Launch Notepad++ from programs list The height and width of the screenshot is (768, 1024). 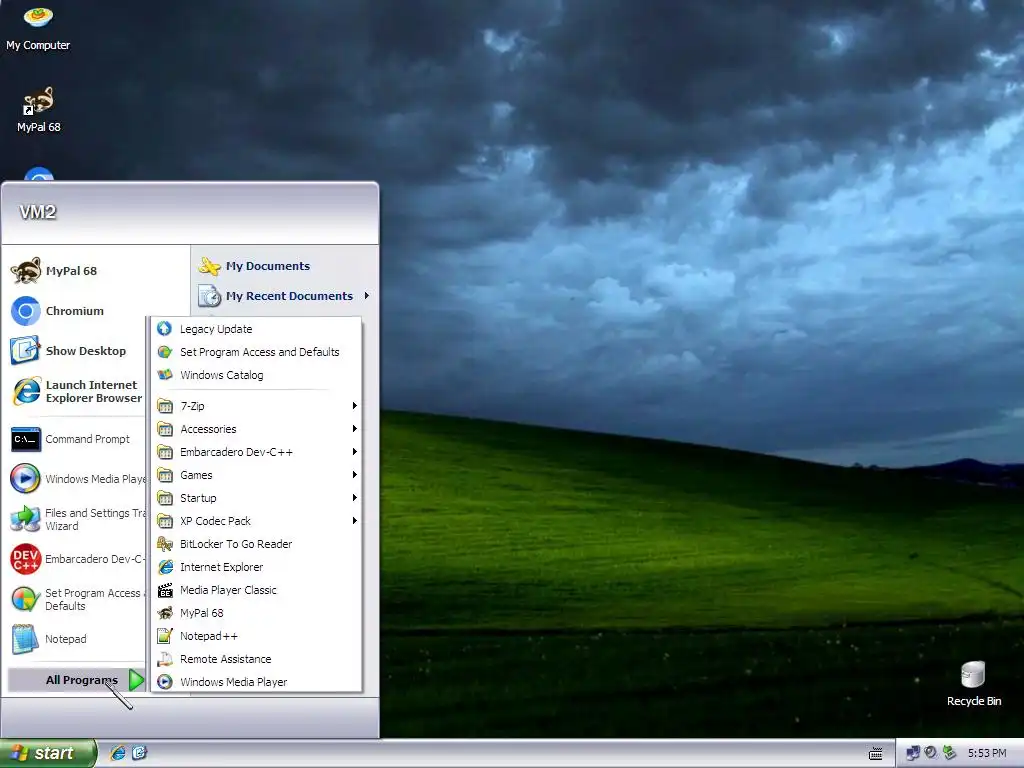coord(257,636)
